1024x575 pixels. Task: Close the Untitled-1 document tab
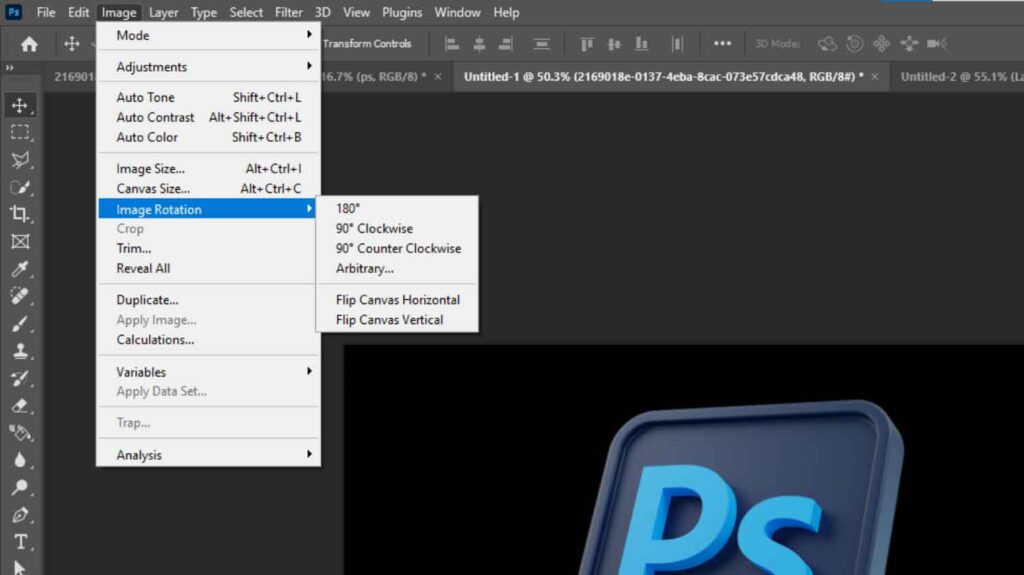(874, 76)
